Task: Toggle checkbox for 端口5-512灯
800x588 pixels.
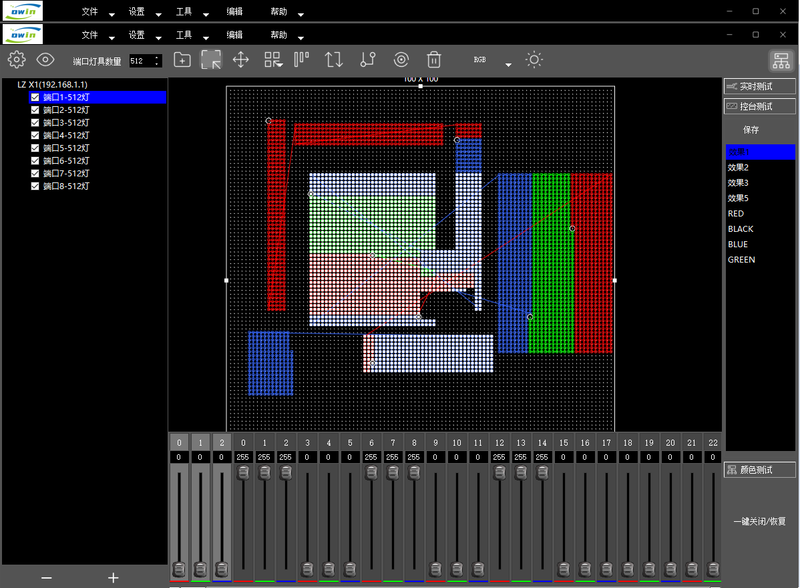Action: [x=35, y=148]
